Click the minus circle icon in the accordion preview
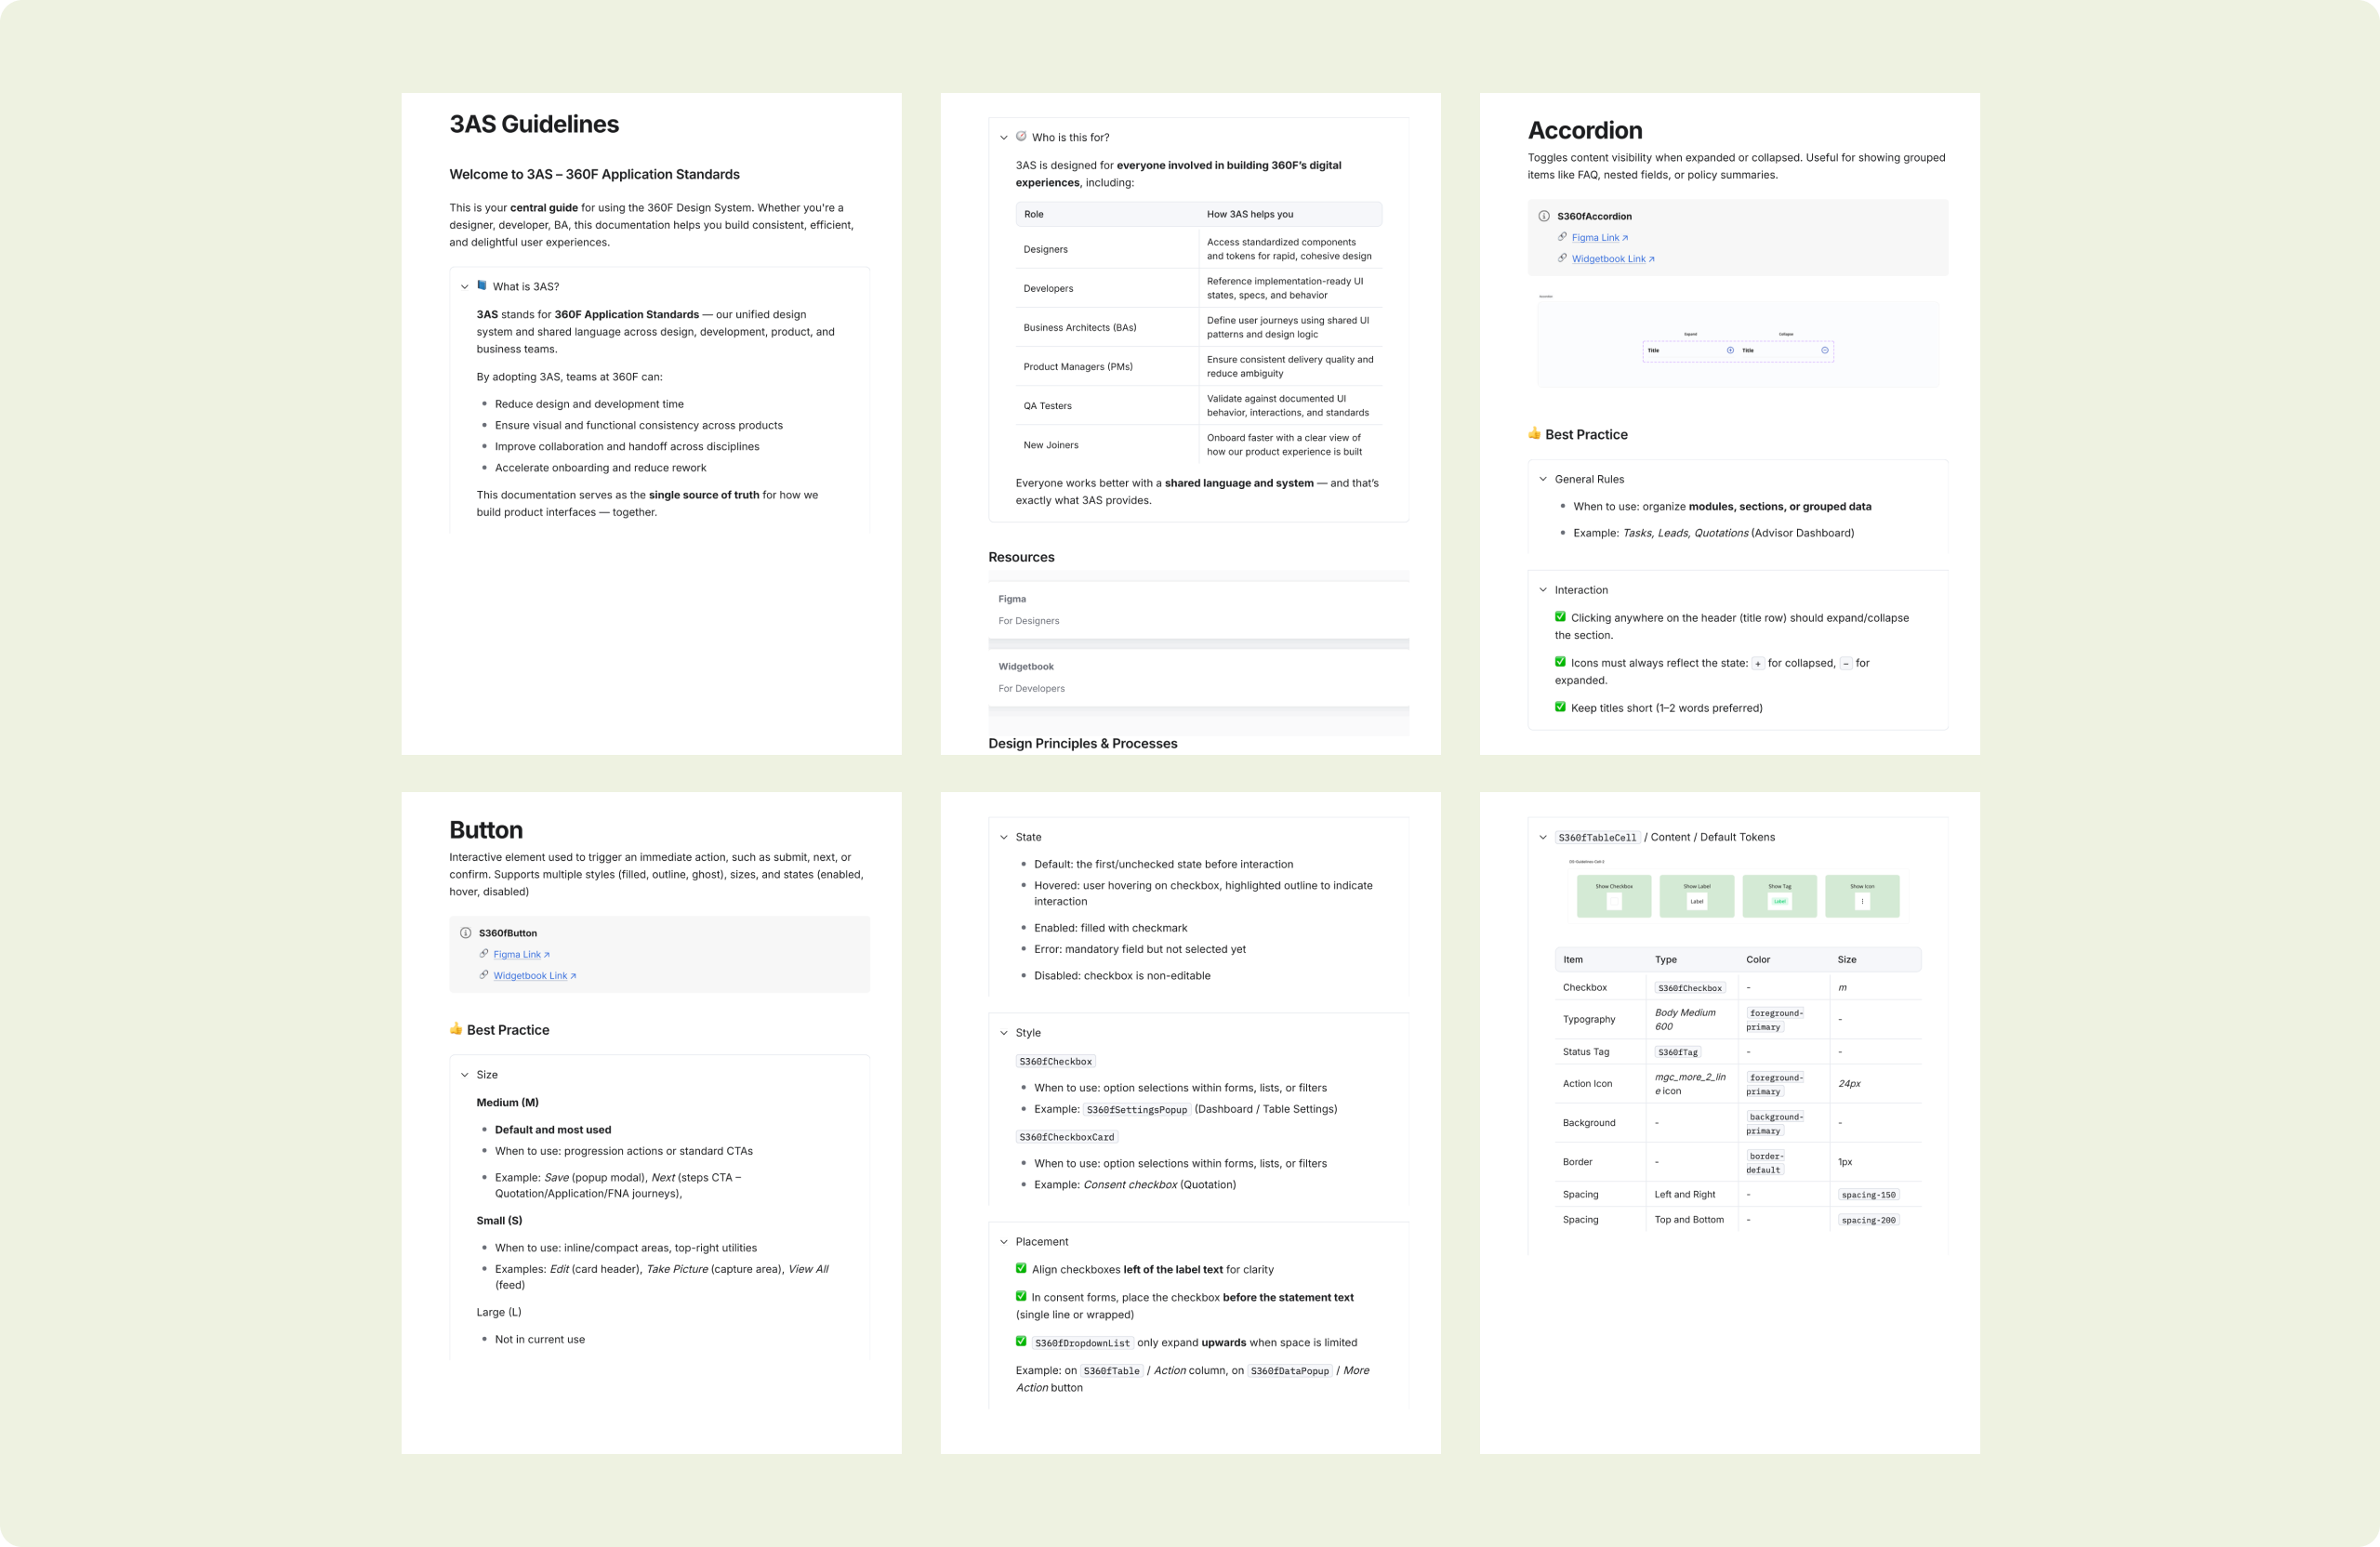 (x=1825, y=350)
